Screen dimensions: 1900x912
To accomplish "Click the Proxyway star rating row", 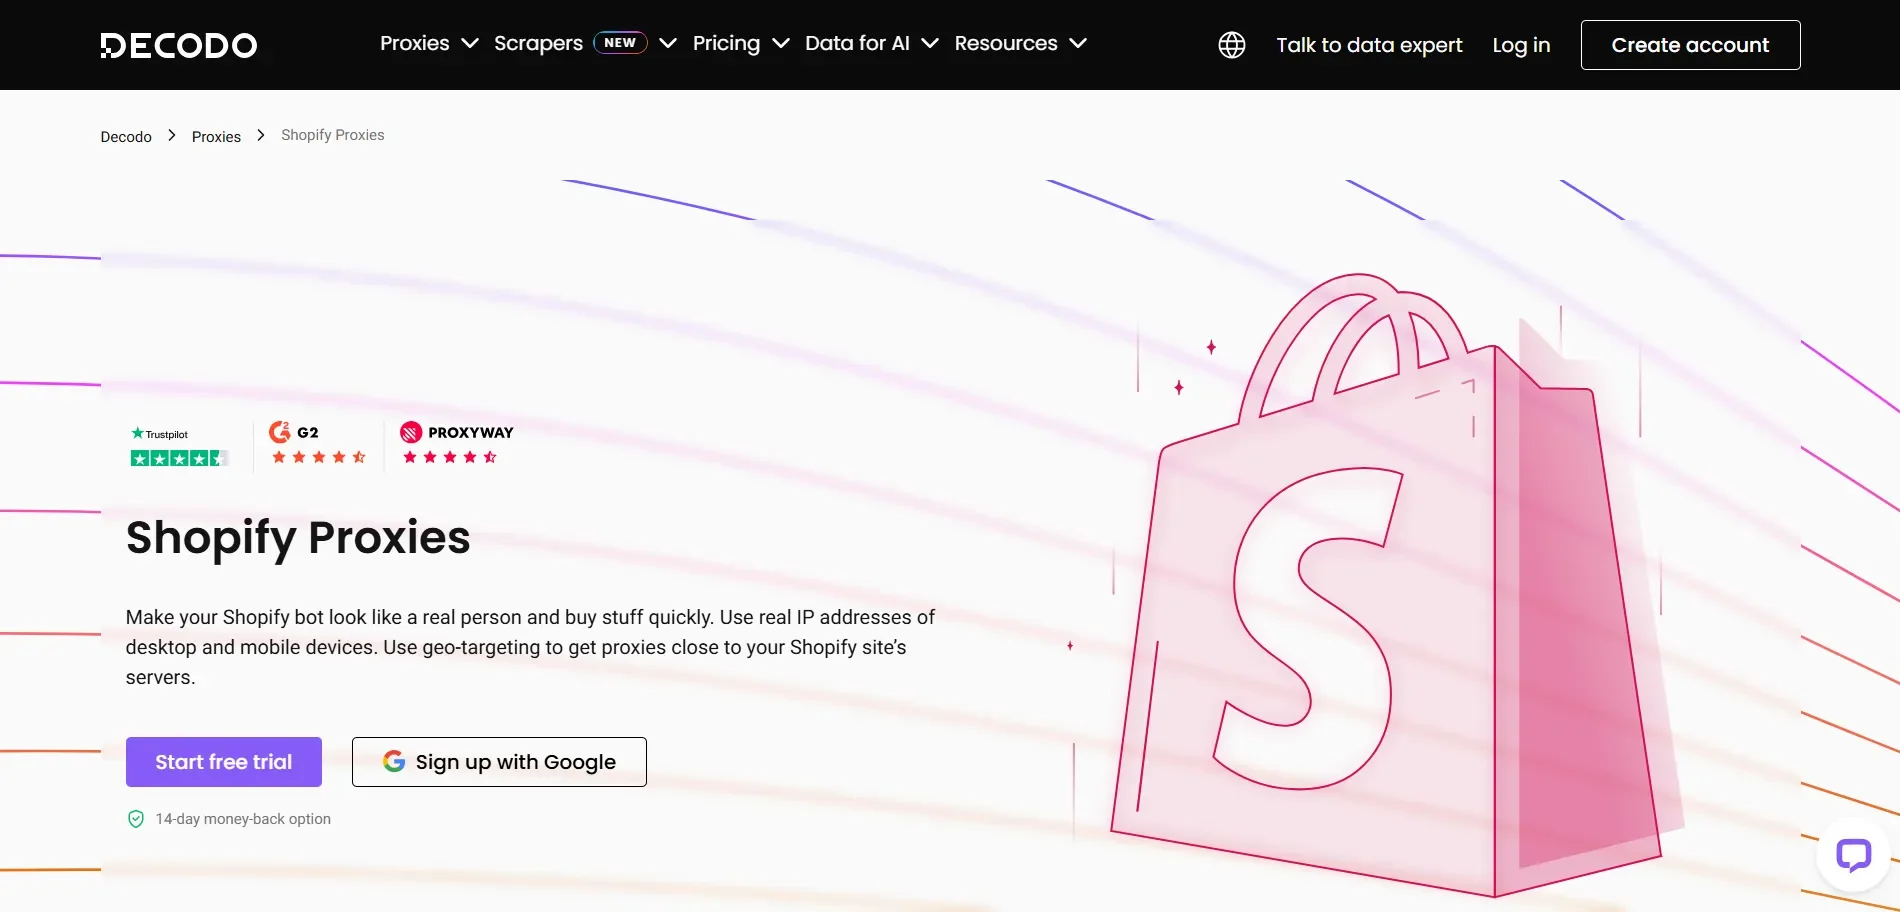I will pos(449,457).
